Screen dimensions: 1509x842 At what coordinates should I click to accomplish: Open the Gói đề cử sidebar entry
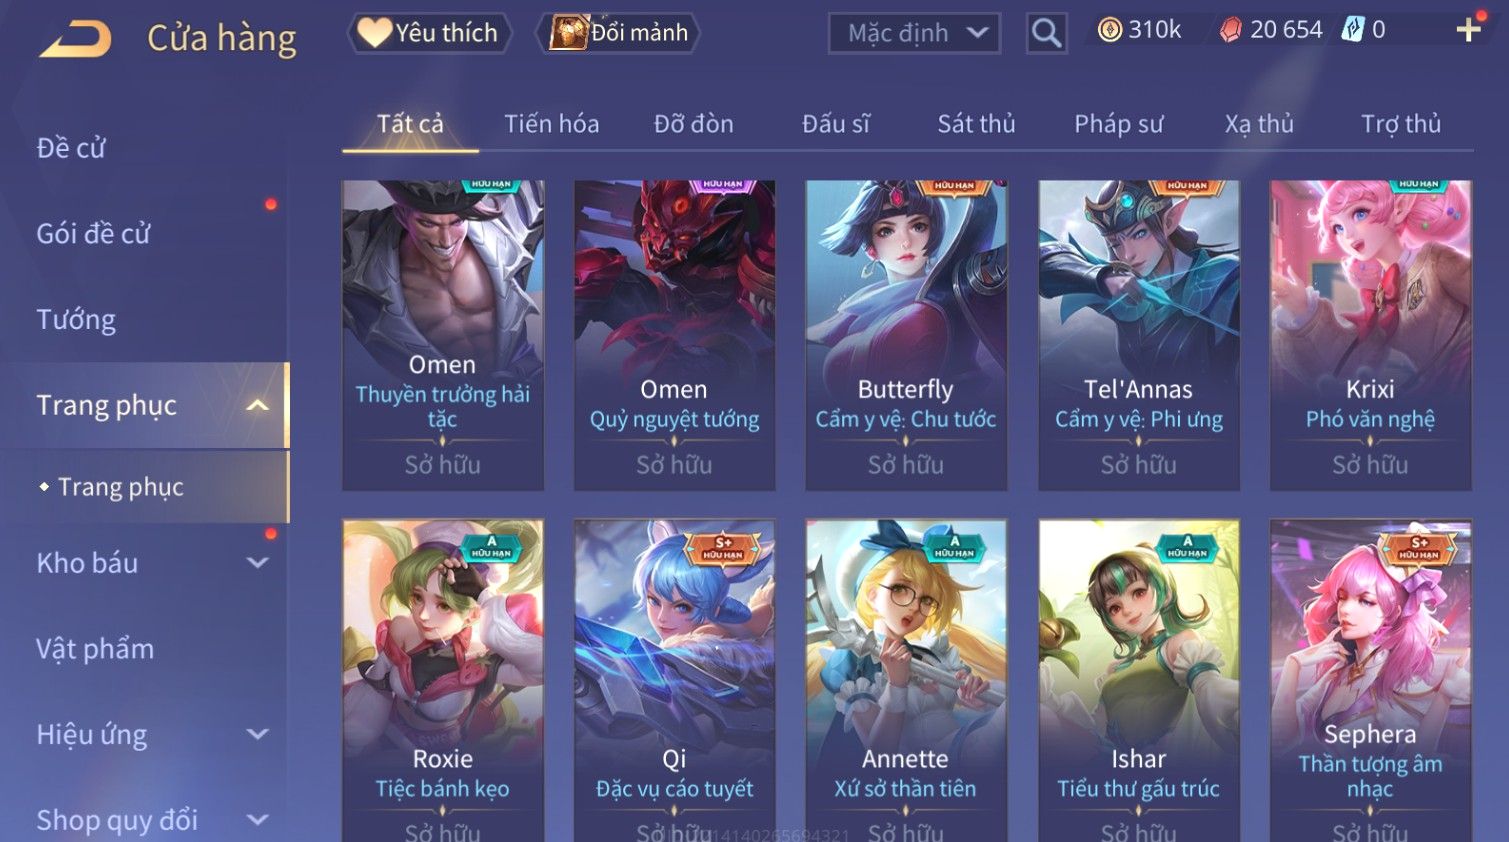pos(93,234)
